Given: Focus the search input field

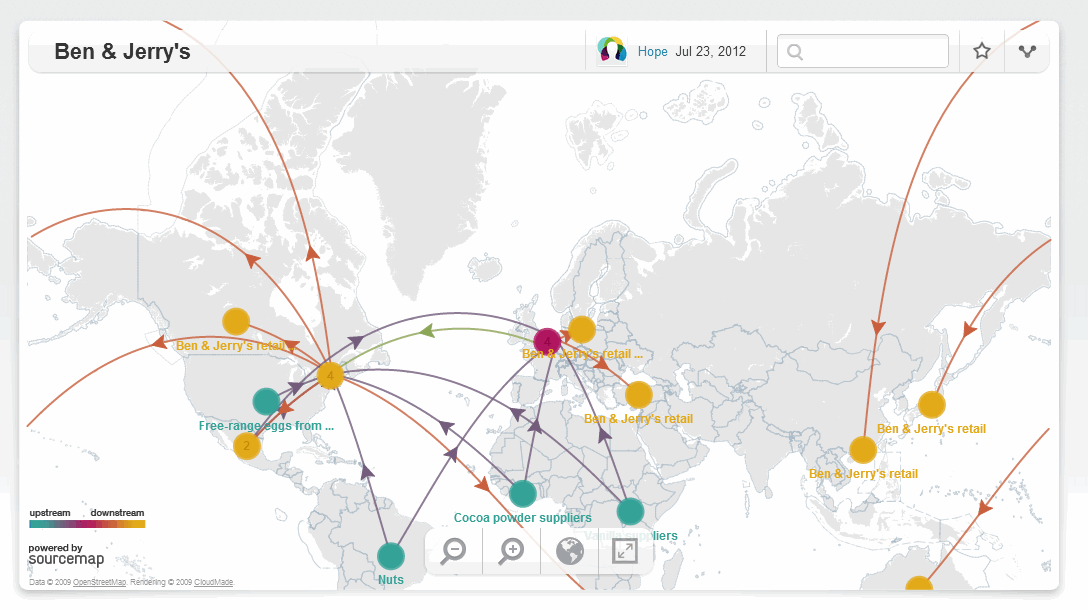Looking at the screenshot, I should 862,51.
